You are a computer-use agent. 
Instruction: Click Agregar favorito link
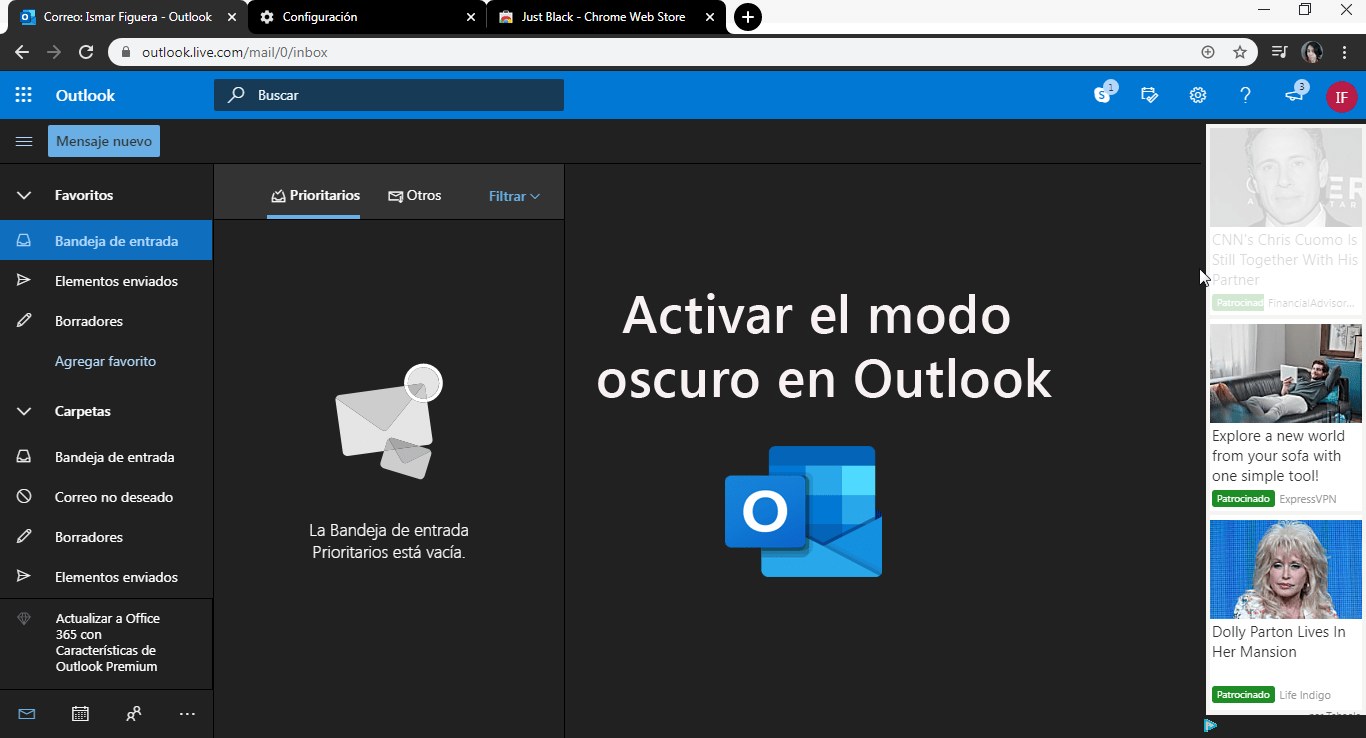click(105, 361)
